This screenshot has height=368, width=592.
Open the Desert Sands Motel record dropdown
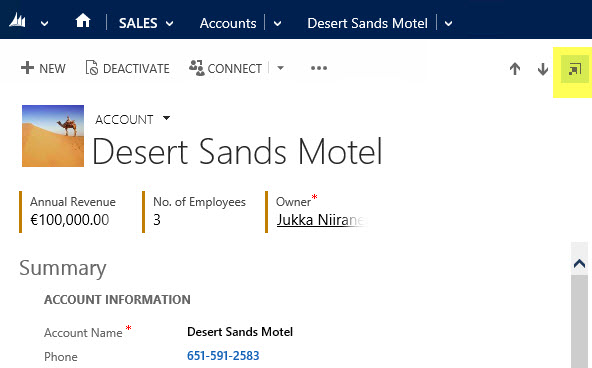click(x=448, y=24)
